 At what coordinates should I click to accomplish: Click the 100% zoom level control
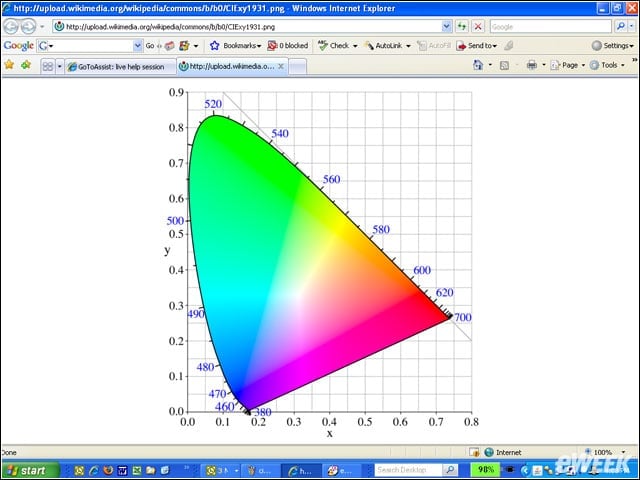604,452
